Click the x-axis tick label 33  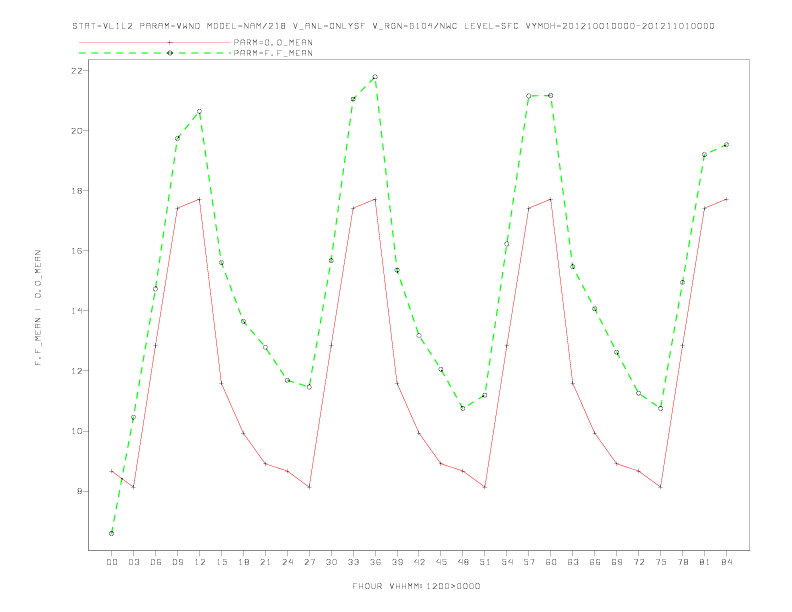pyautogui.click(x=353, y=562)
